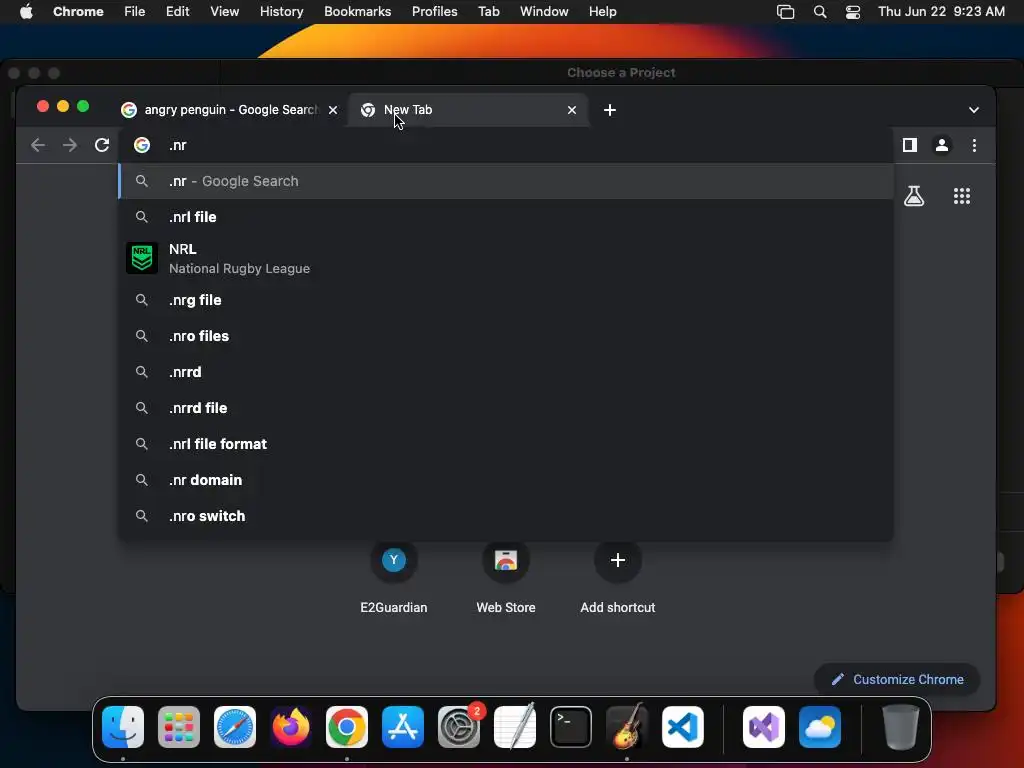Open the profile avatar button
Image resolution: width=1024 pixels, height=768 pixels.
(x=942, y=145)
